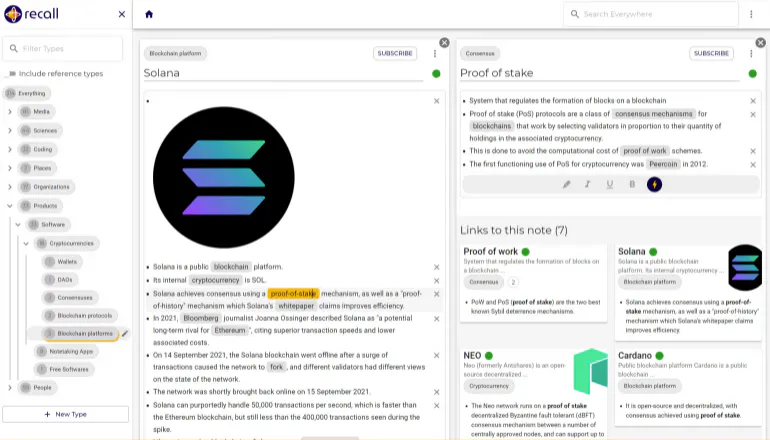Open the Peercoin tag link
The image size is (770, 440).
click(663, 165)
